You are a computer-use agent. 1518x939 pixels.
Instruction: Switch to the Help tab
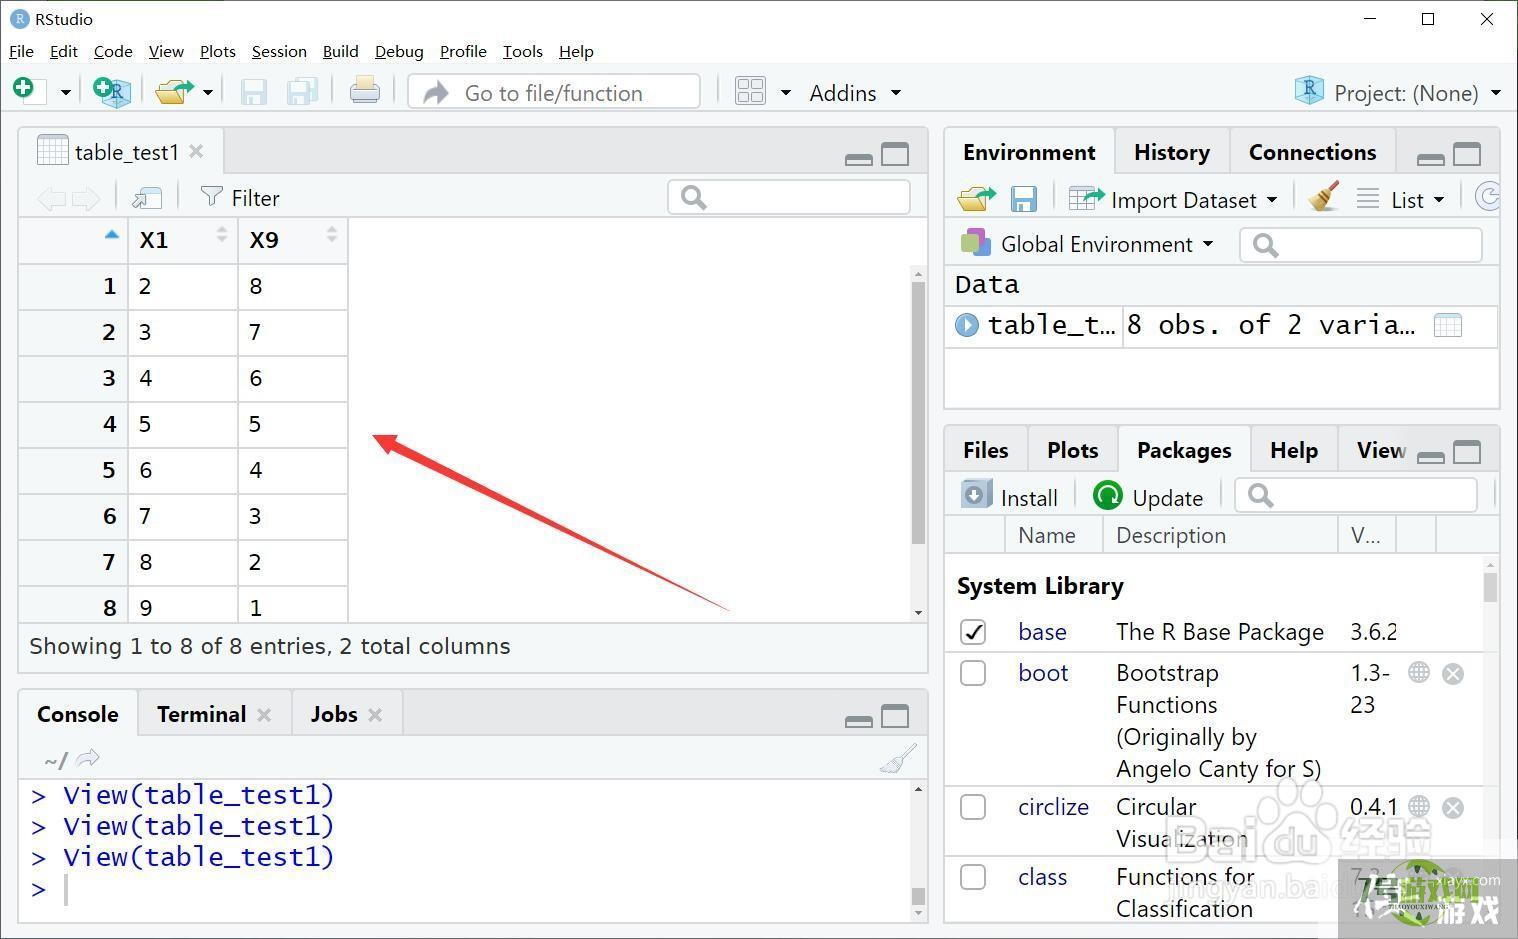coord(1293,450)
